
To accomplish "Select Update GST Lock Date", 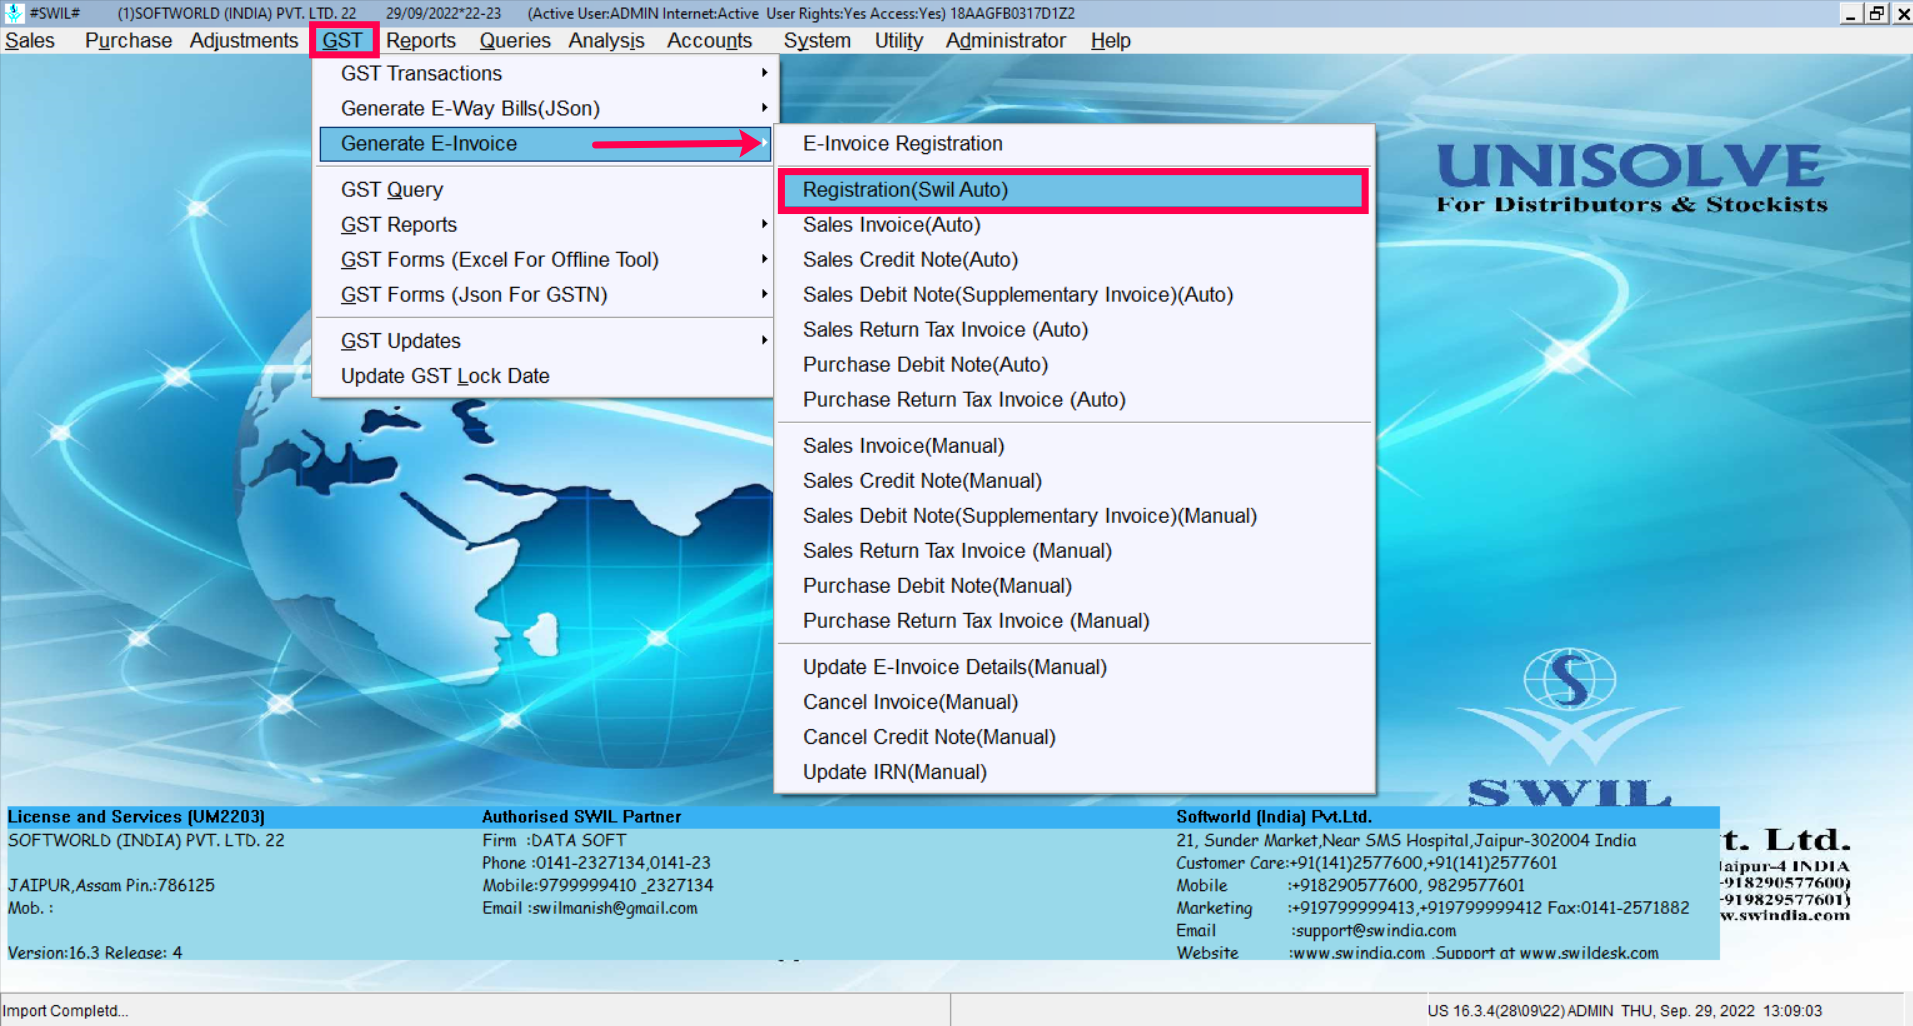I will coord(545,376).
